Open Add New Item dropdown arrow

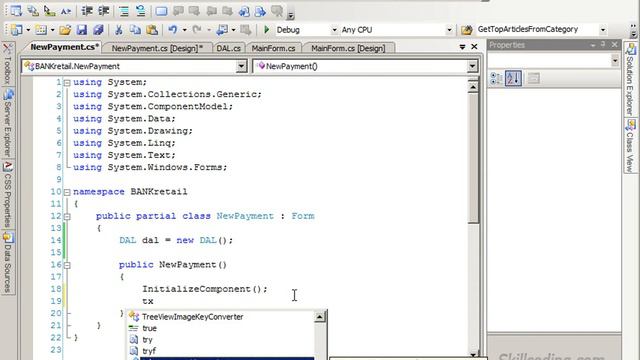click(52, 30)
